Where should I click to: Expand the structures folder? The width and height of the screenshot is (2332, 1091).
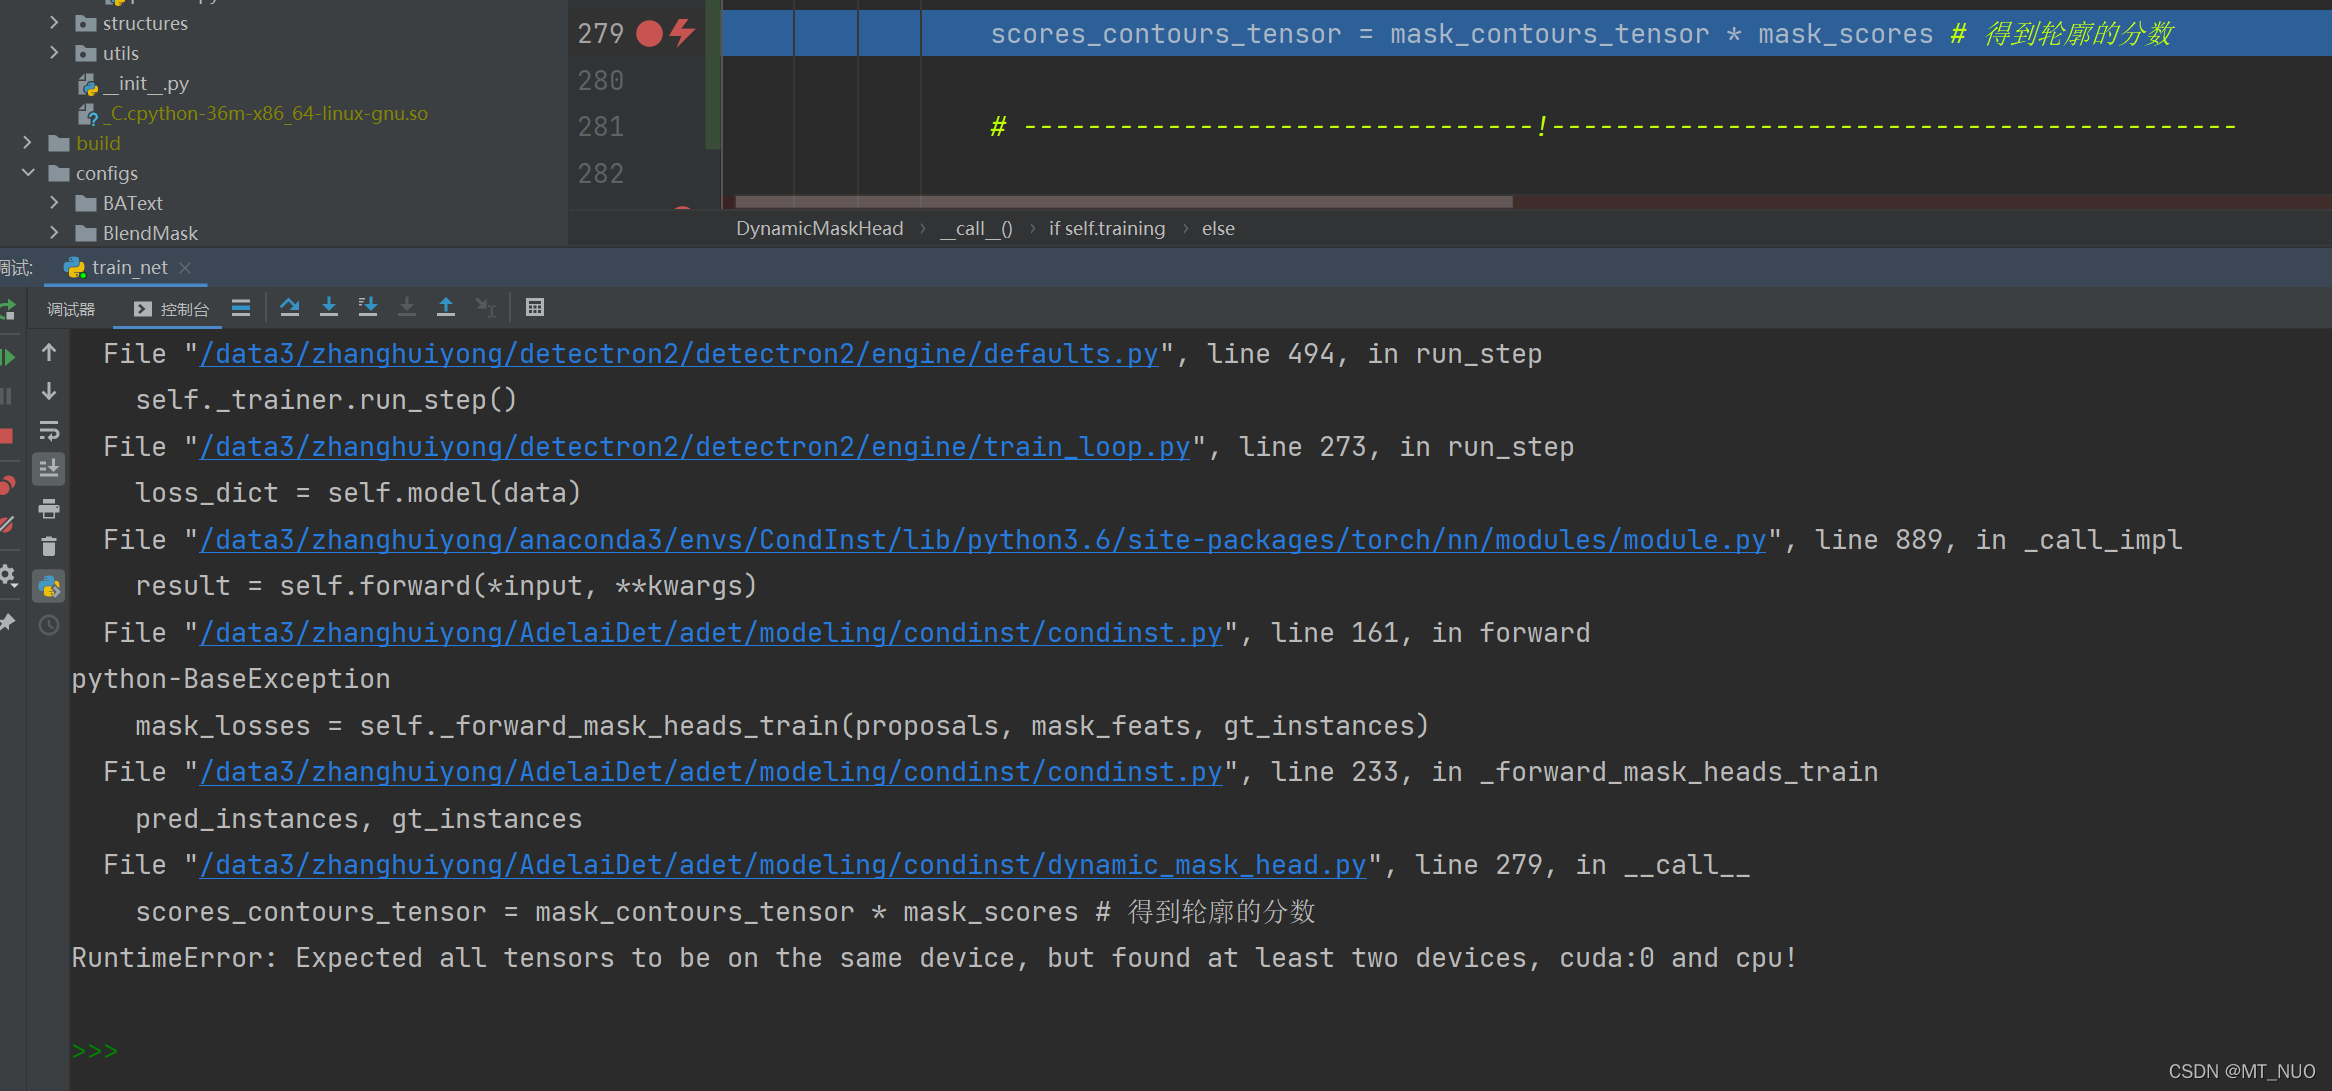click(54, 23)
